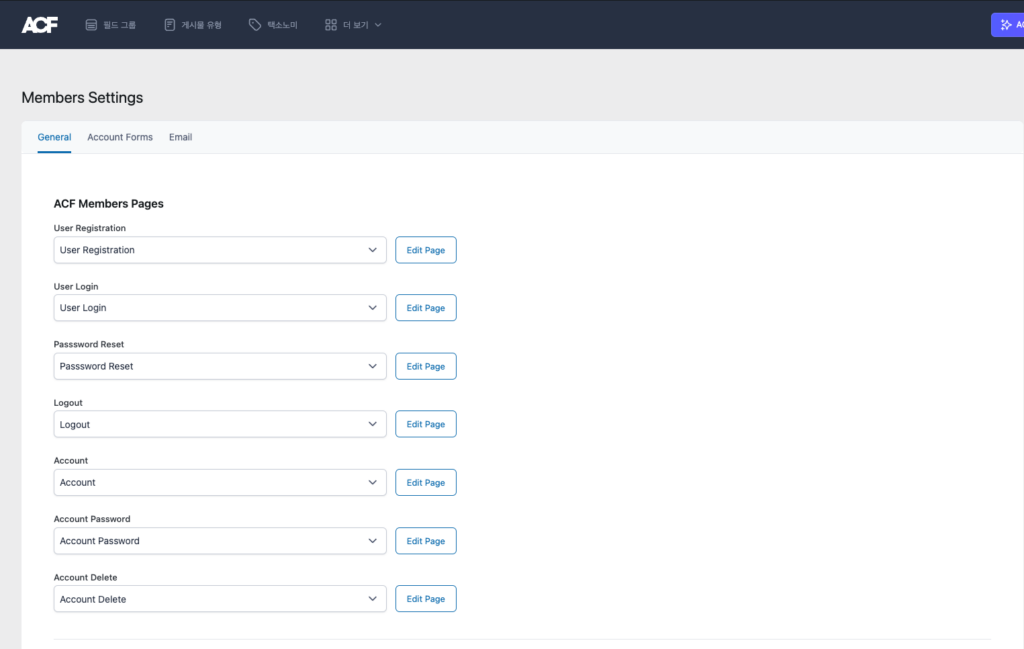Image resolution: width=1024 pixels, height=649 pixels.
Task: Click Edit Page for User Registration
Action: point(426,250)
